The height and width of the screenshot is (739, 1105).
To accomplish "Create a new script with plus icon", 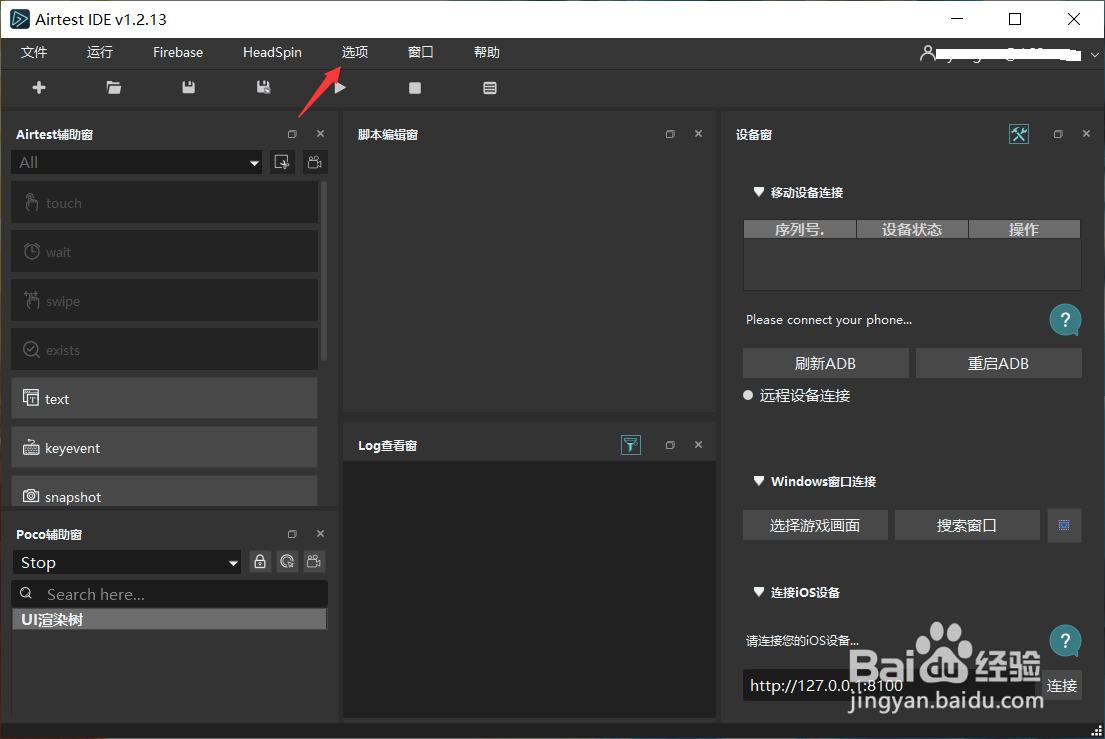I will tap(39, 87).
